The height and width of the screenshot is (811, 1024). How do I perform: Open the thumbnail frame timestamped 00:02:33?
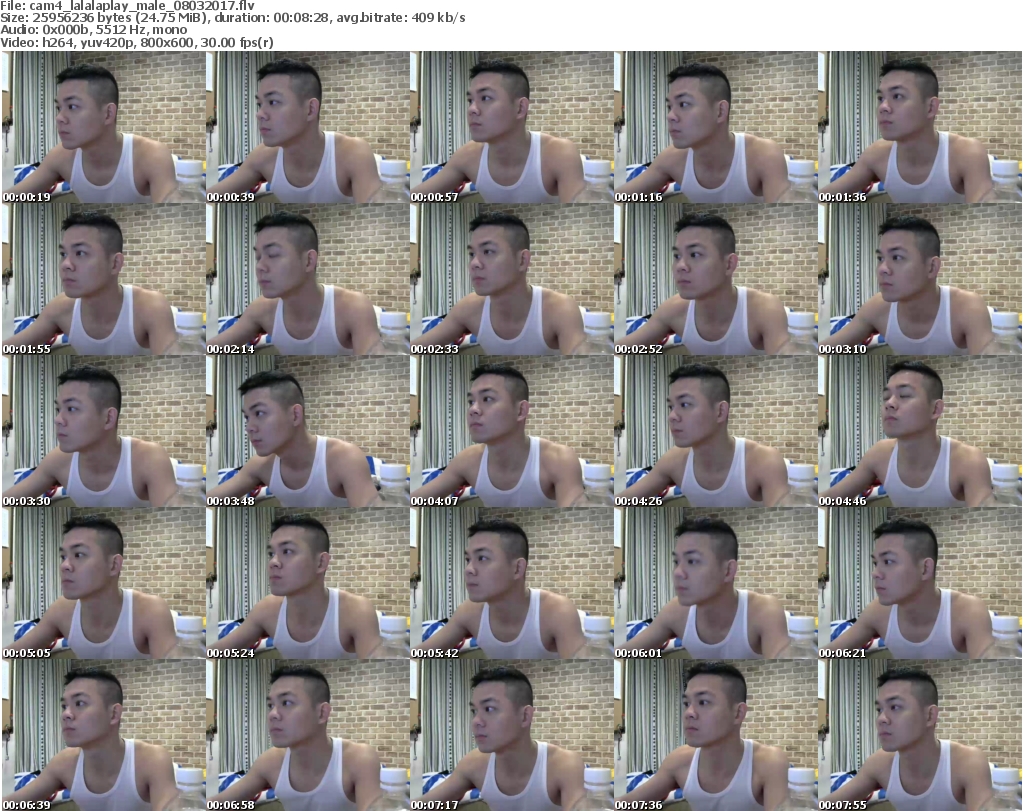[511, 279]
